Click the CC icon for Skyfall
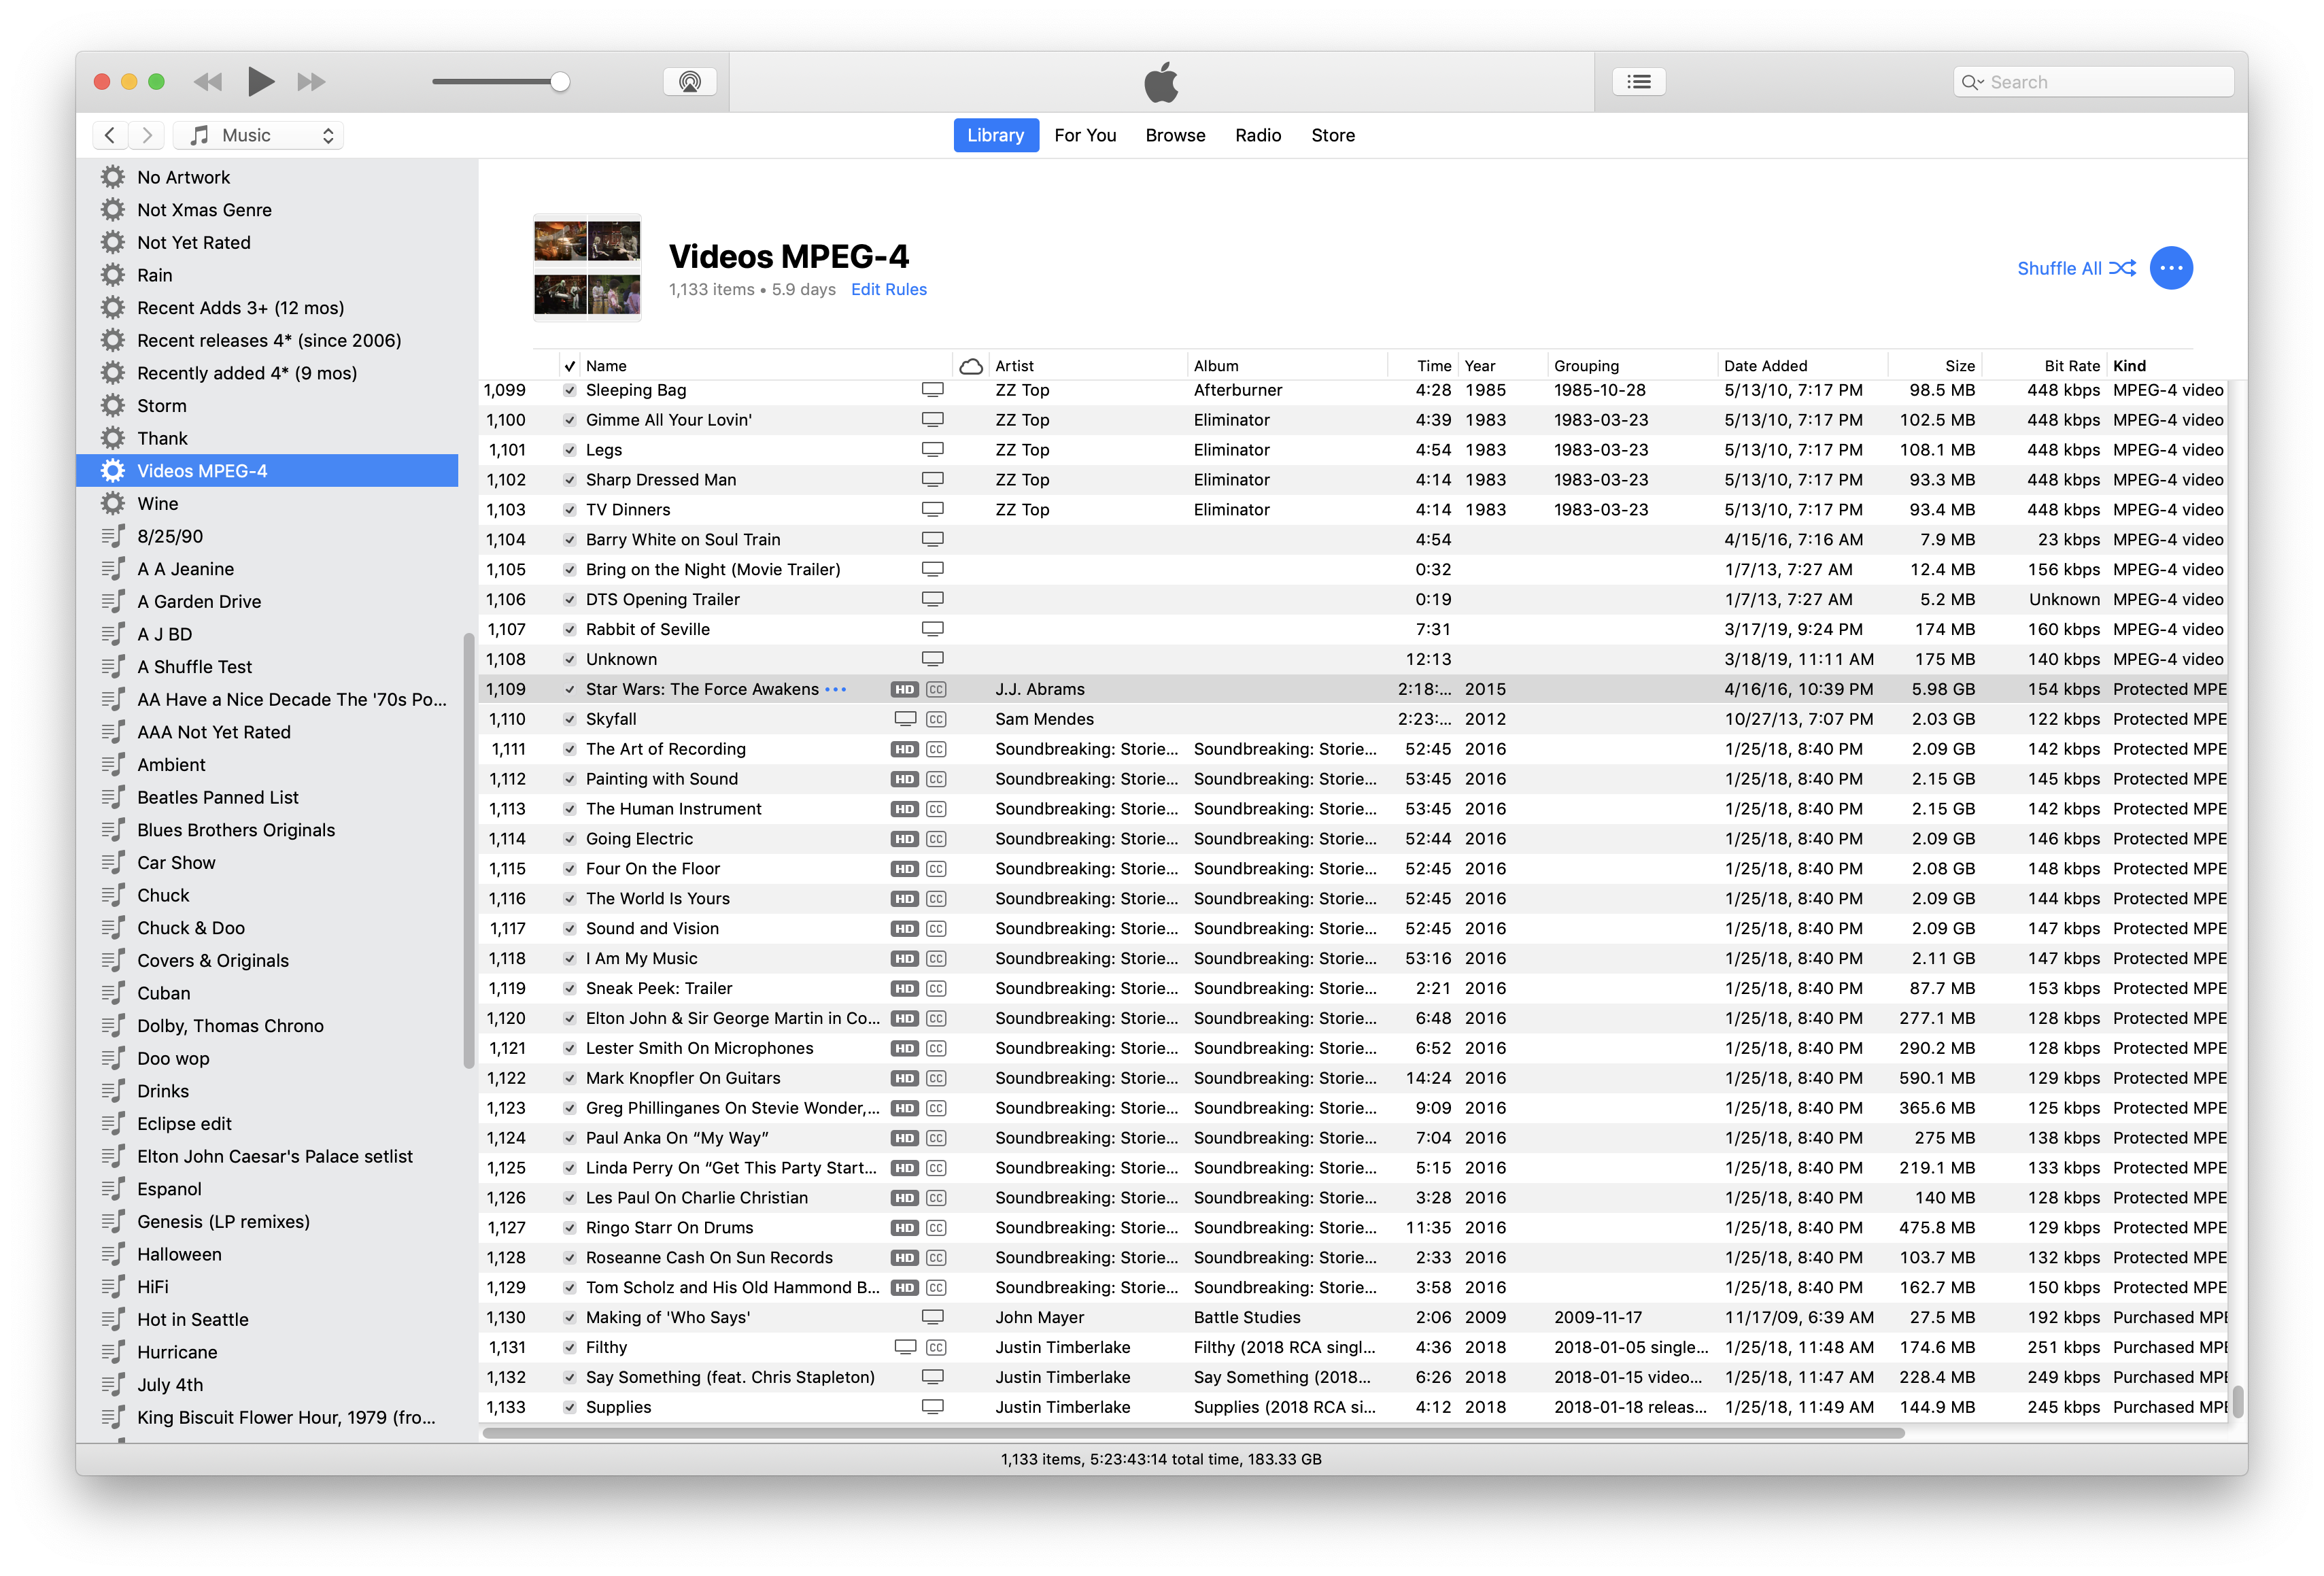The height and width of the screenshot is (1576, 2324). pyautogui.click(x=936, y=719)
